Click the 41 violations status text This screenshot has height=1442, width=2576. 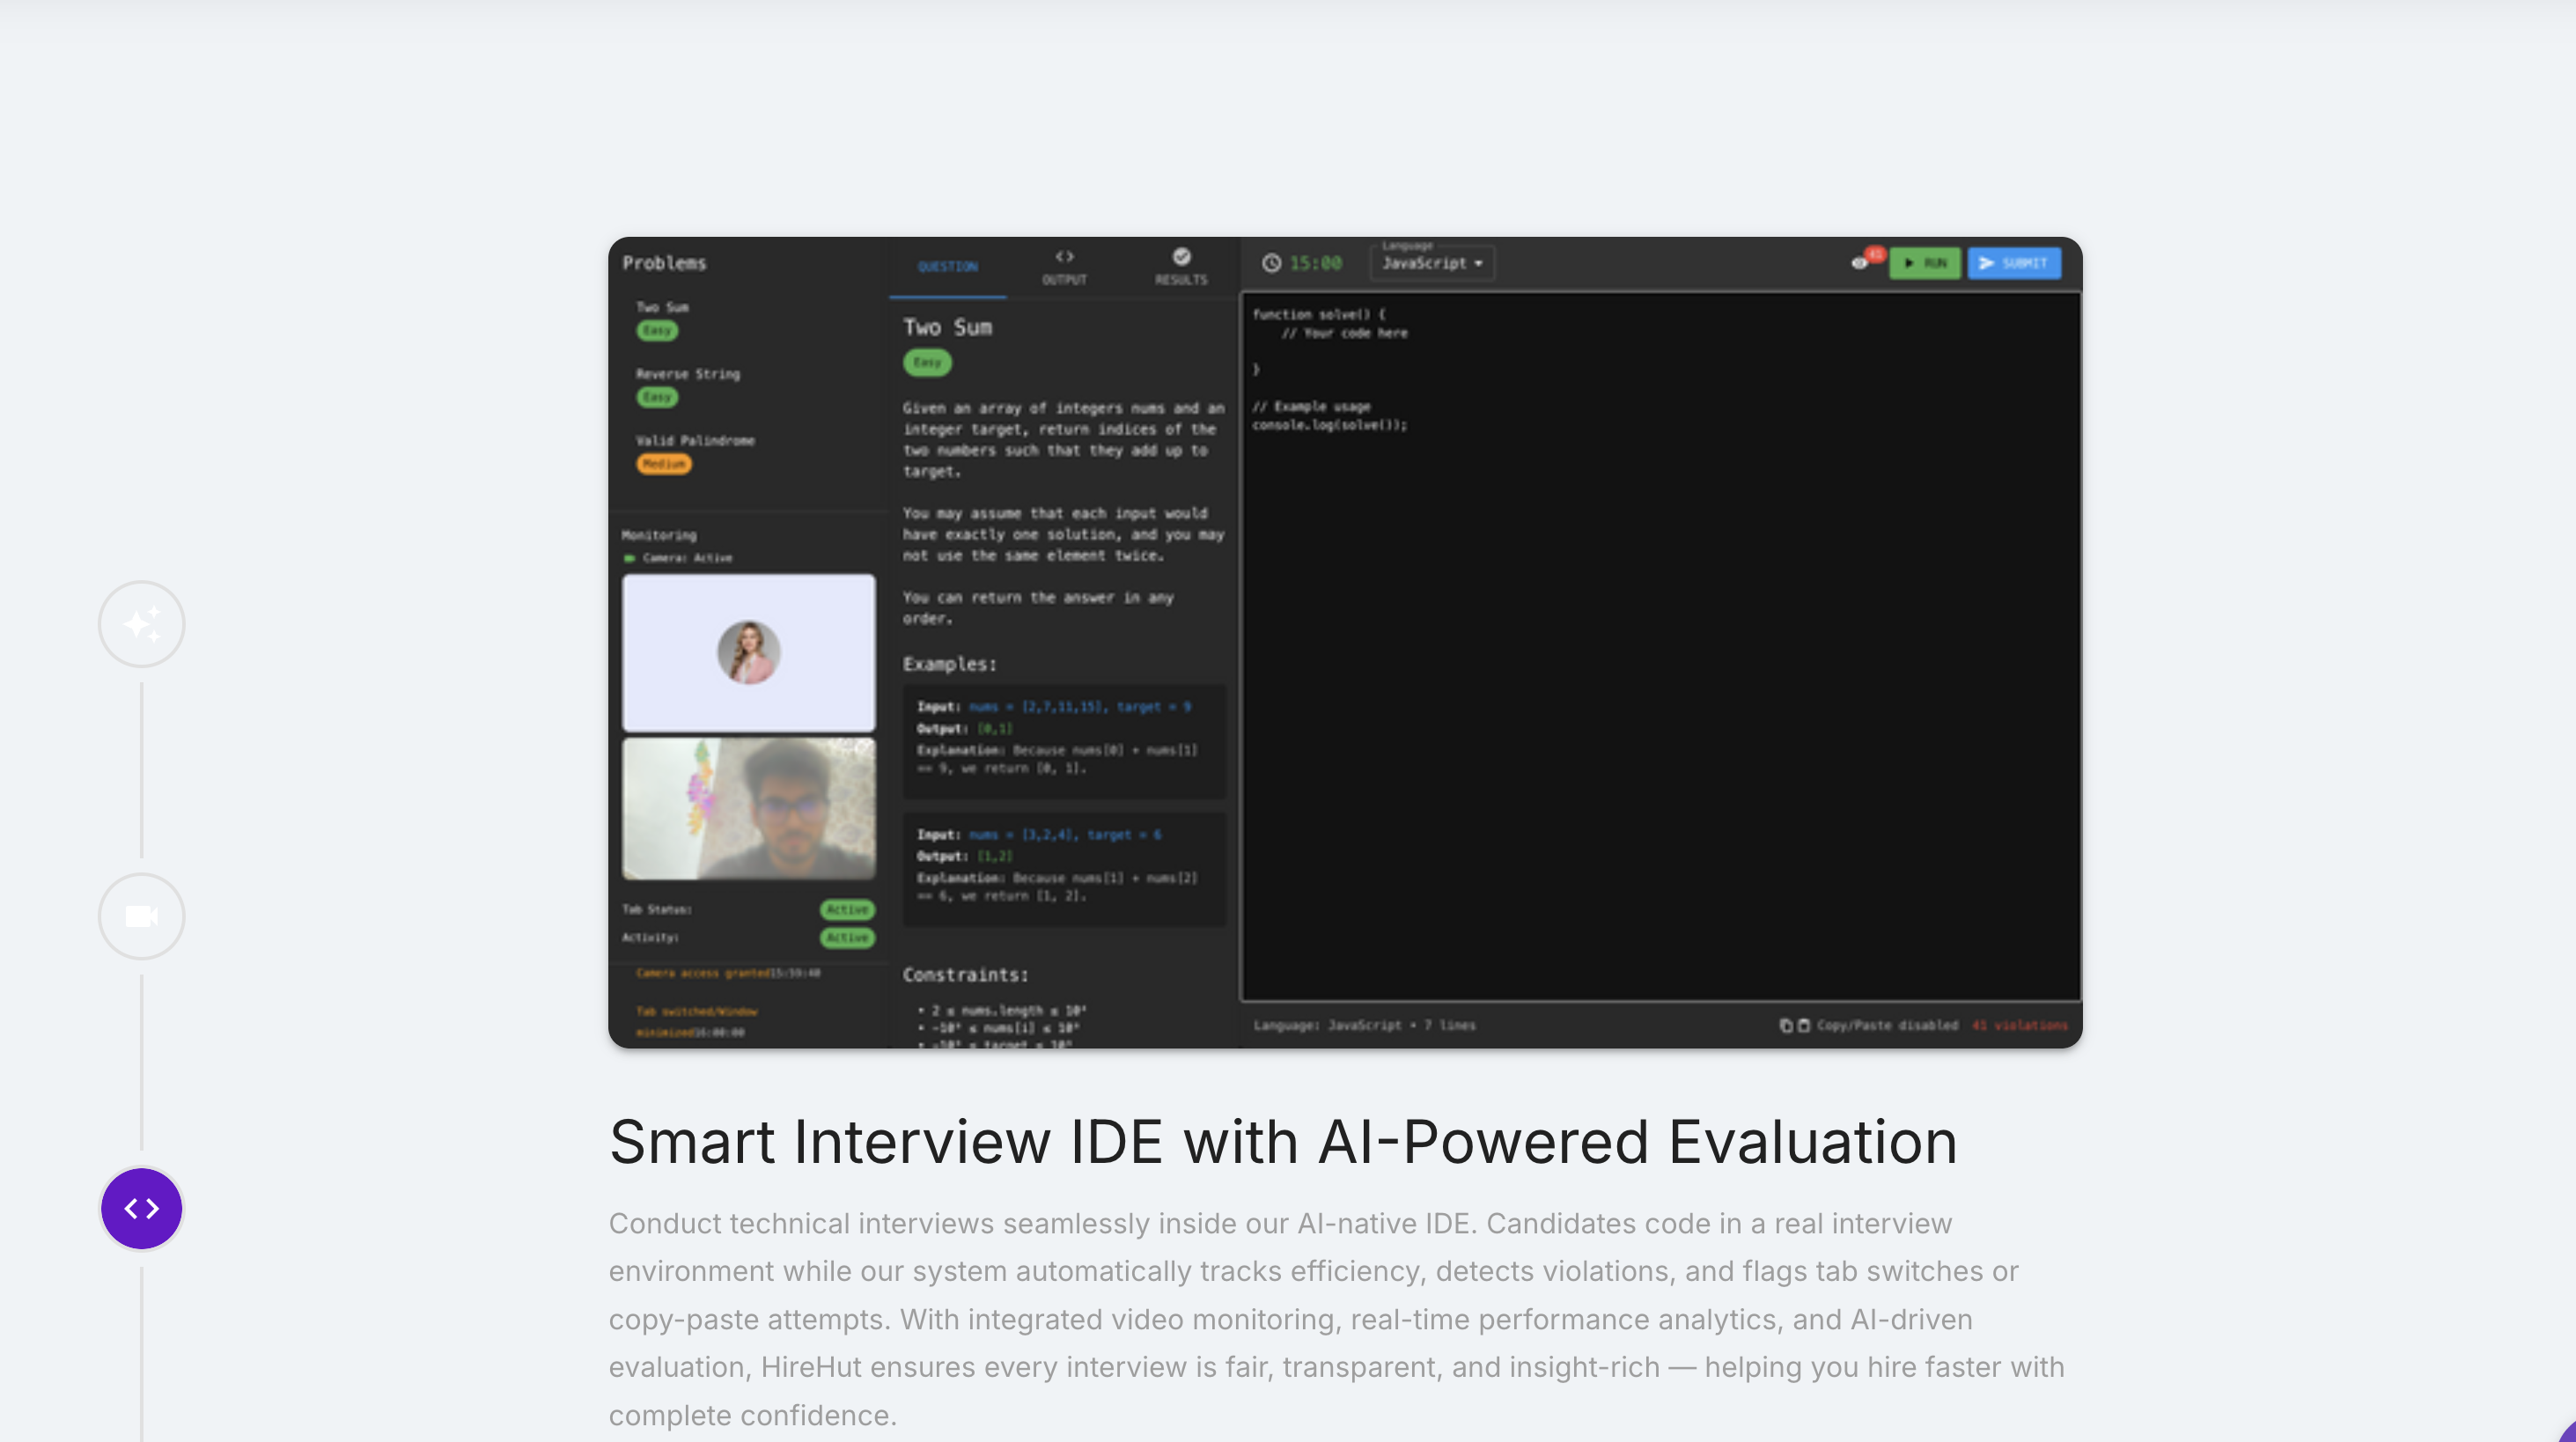[2018, 1025]
